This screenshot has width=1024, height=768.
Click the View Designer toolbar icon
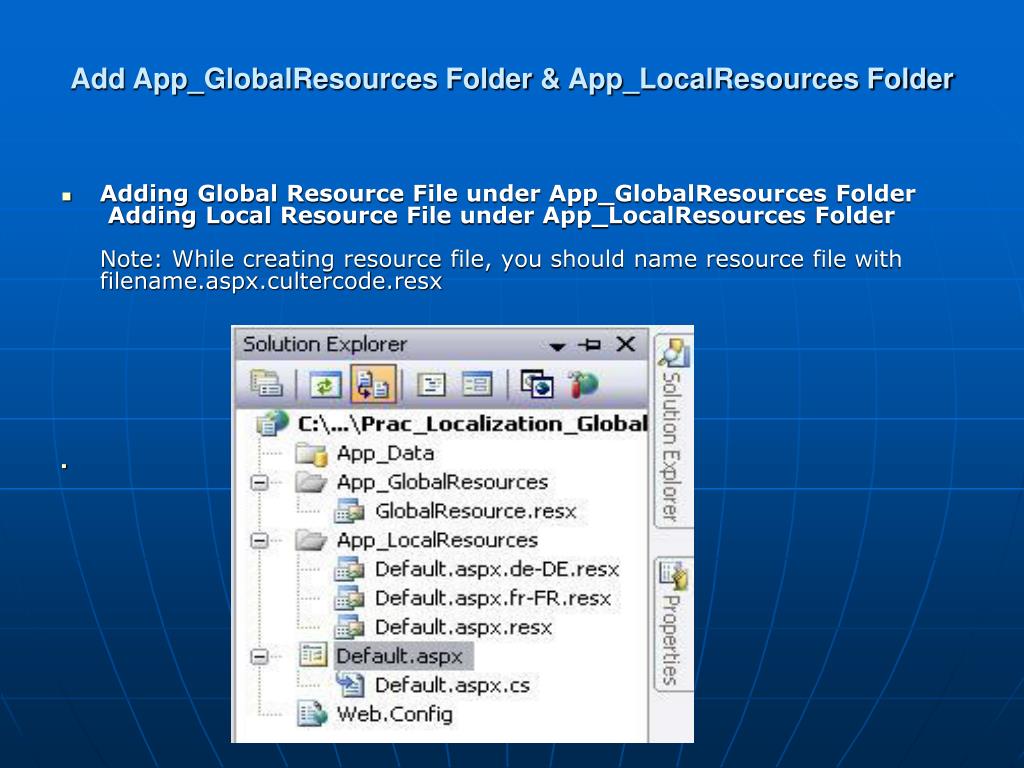point(476,384)
